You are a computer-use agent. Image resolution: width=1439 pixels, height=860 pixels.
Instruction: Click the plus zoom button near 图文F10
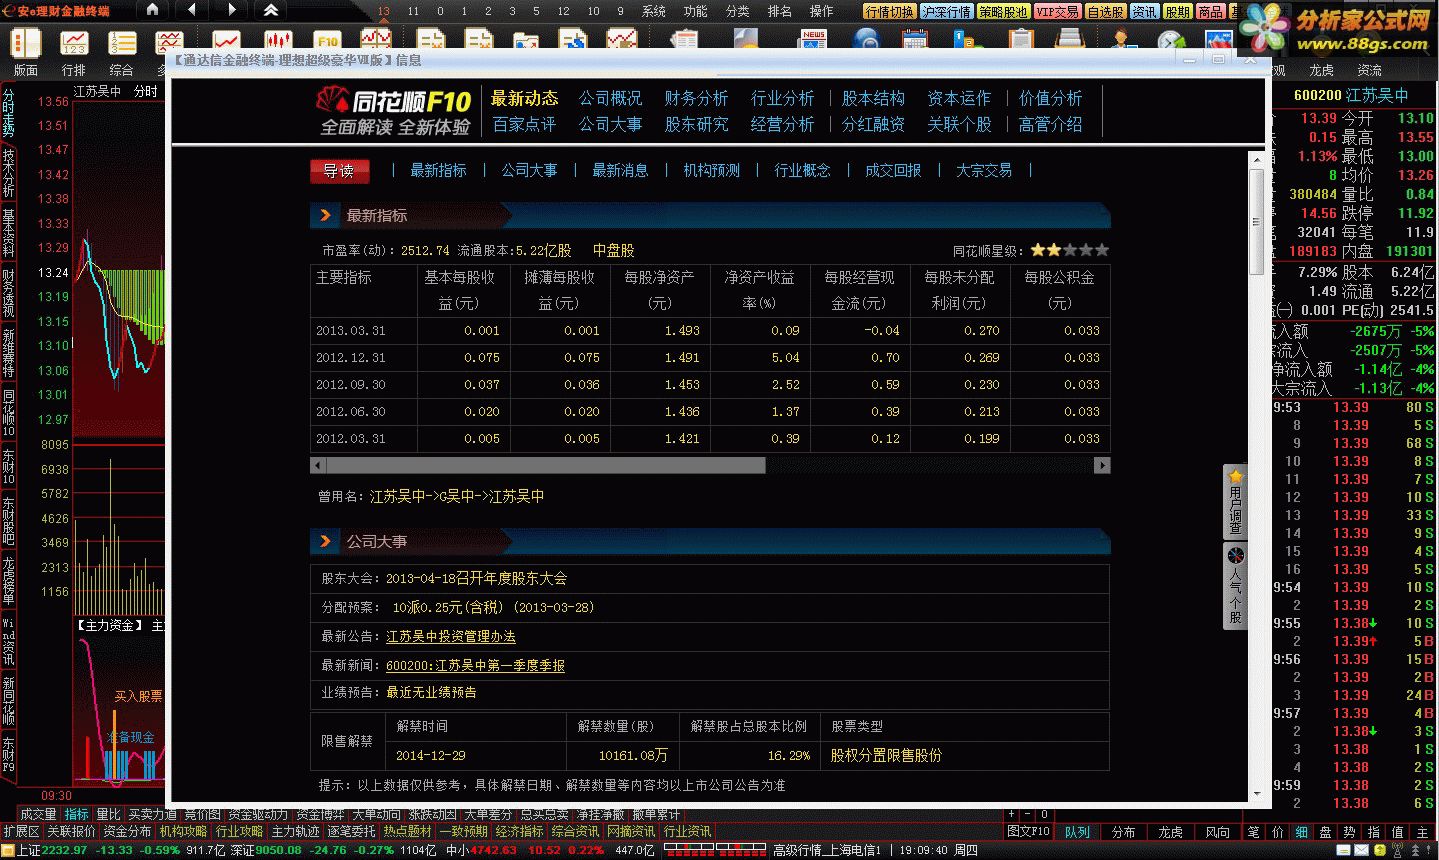pyautogui.click(x=1012, y=815)
